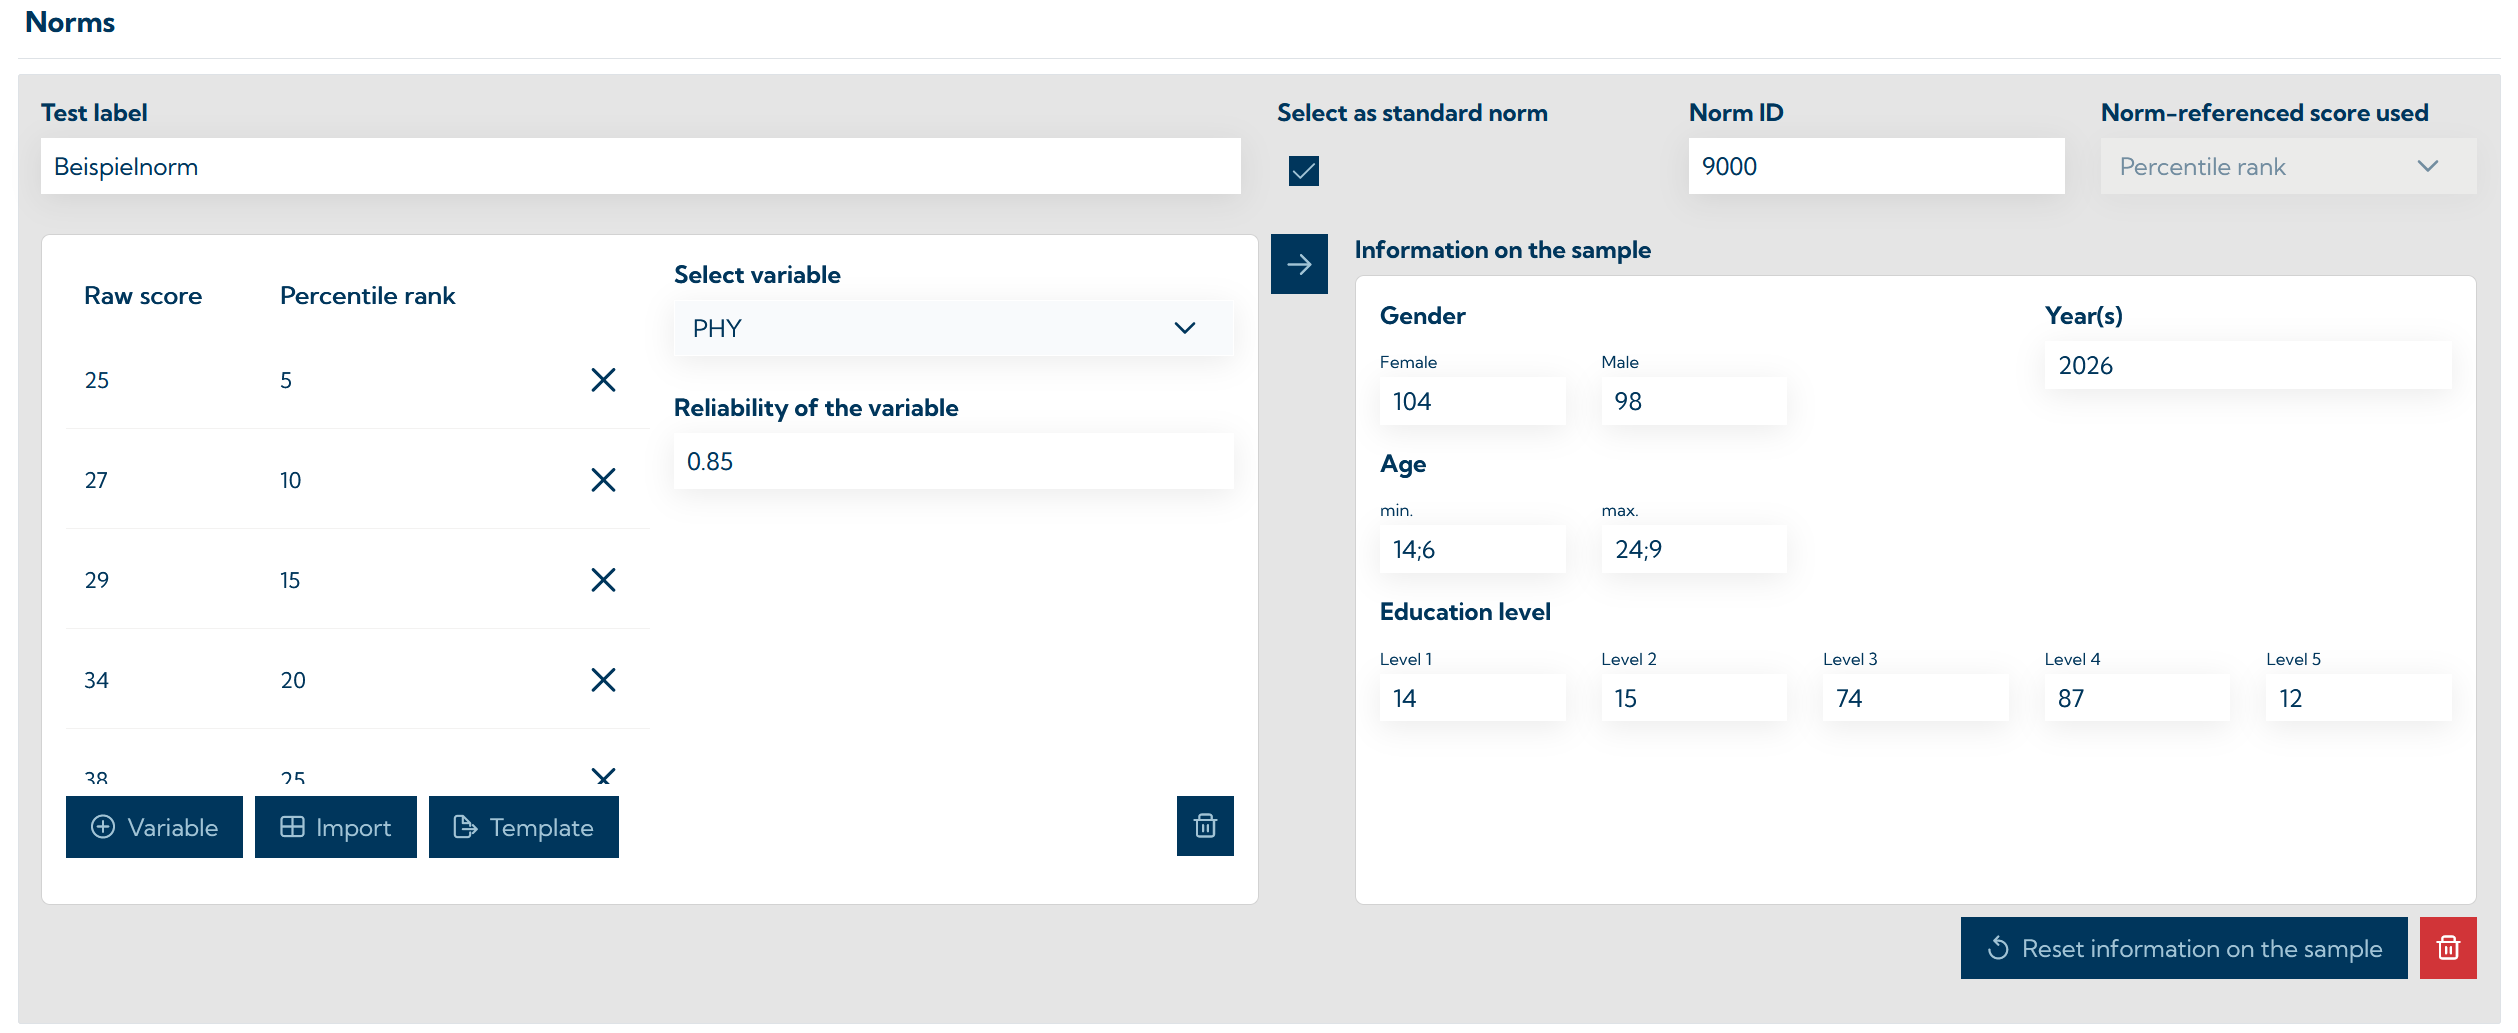Open the Select variable PHY dropdown
Viewport: 2518px width, 1033px height.
point(953,328)
